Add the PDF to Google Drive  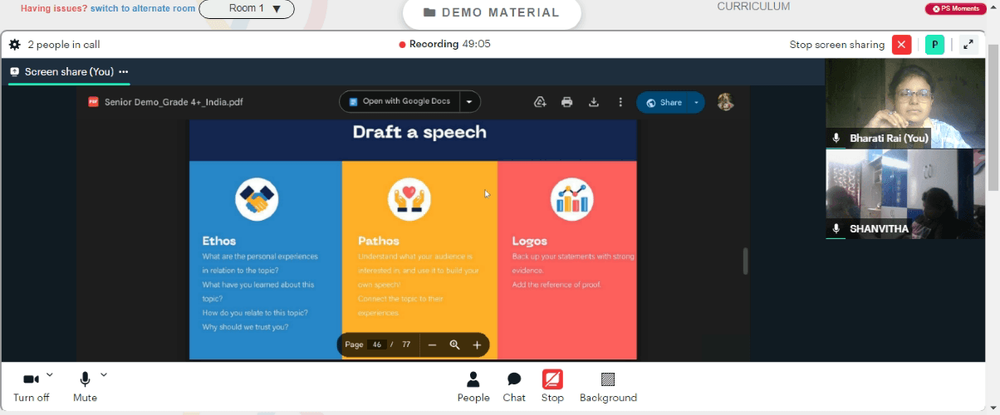(540, 102)
